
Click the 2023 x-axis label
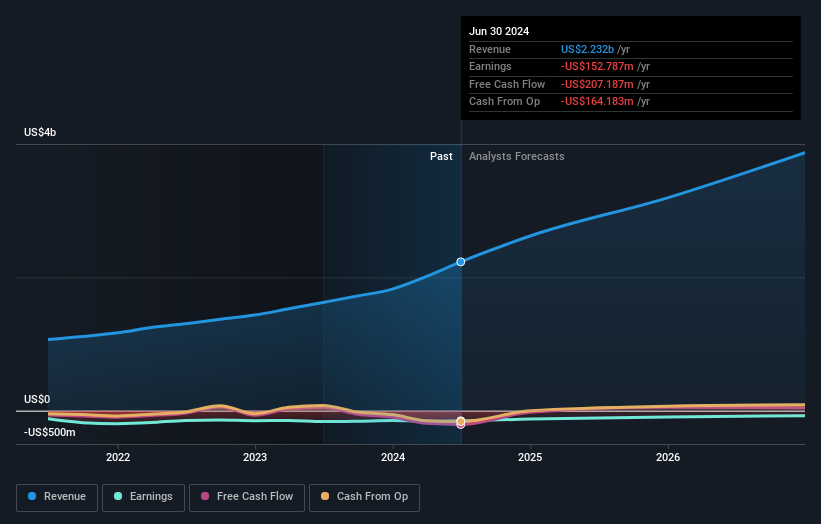tap(255, 458)
